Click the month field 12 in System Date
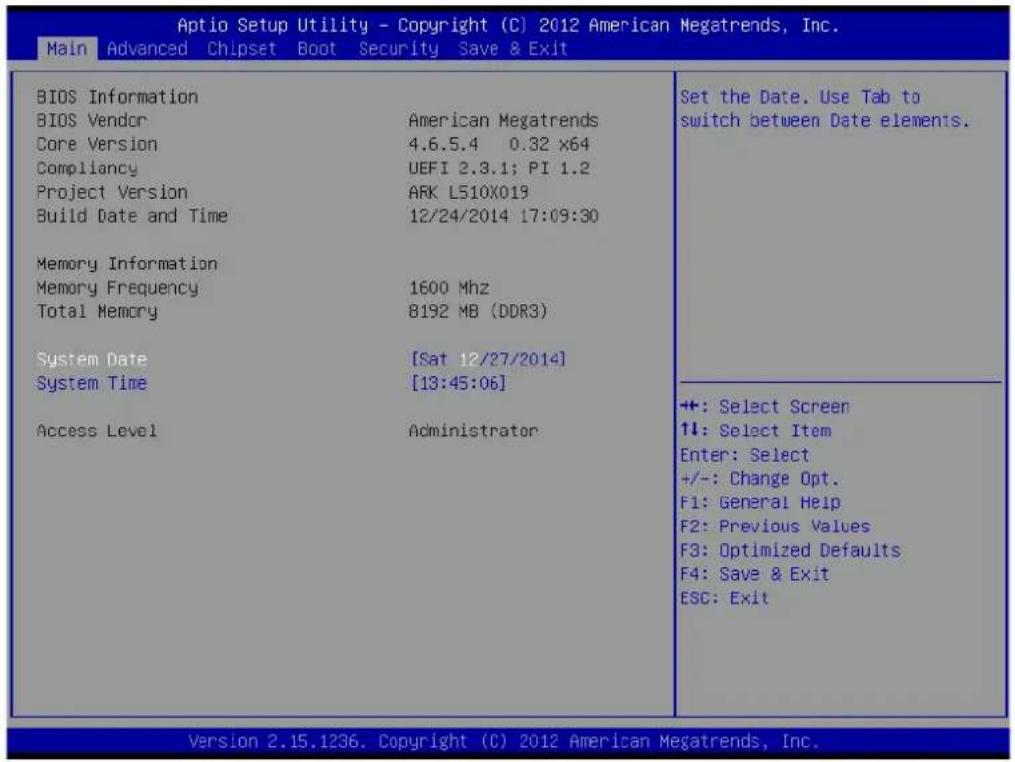The width and height of the screenshot is (1015, 762). 469,359
